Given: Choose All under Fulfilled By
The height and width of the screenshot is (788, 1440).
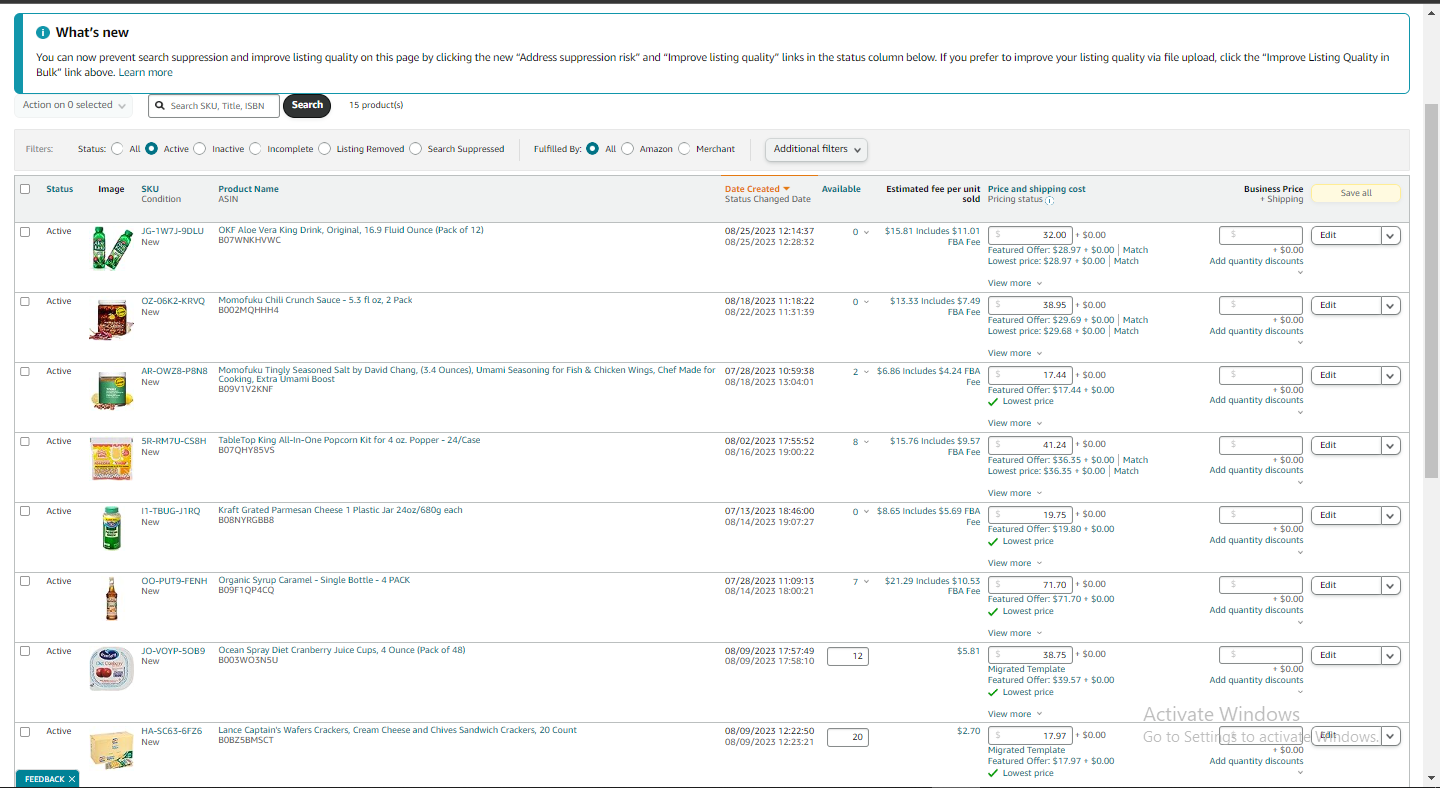Looking at the screenshot, I should [x=593, y=149].
